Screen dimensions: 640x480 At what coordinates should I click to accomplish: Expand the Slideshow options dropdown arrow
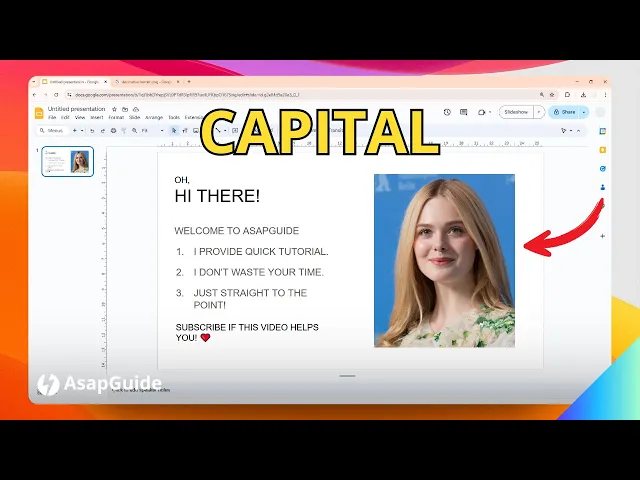539,112
